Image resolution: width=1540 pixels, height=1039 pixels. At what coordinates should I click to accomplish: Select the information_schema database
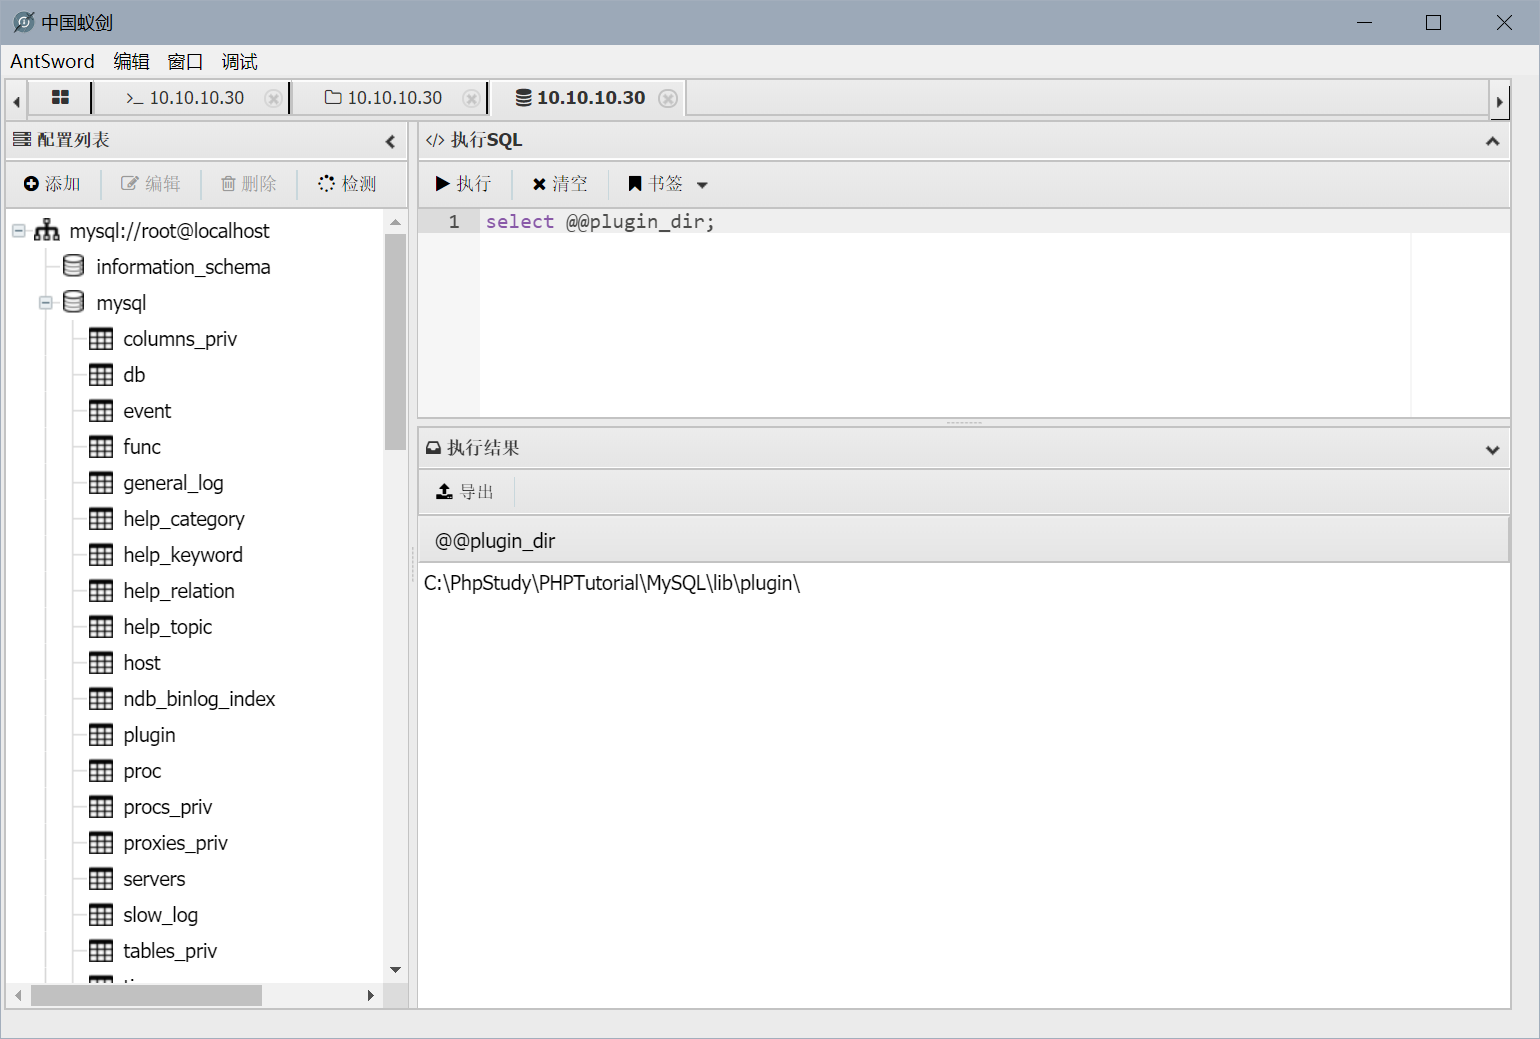(183, 267)
